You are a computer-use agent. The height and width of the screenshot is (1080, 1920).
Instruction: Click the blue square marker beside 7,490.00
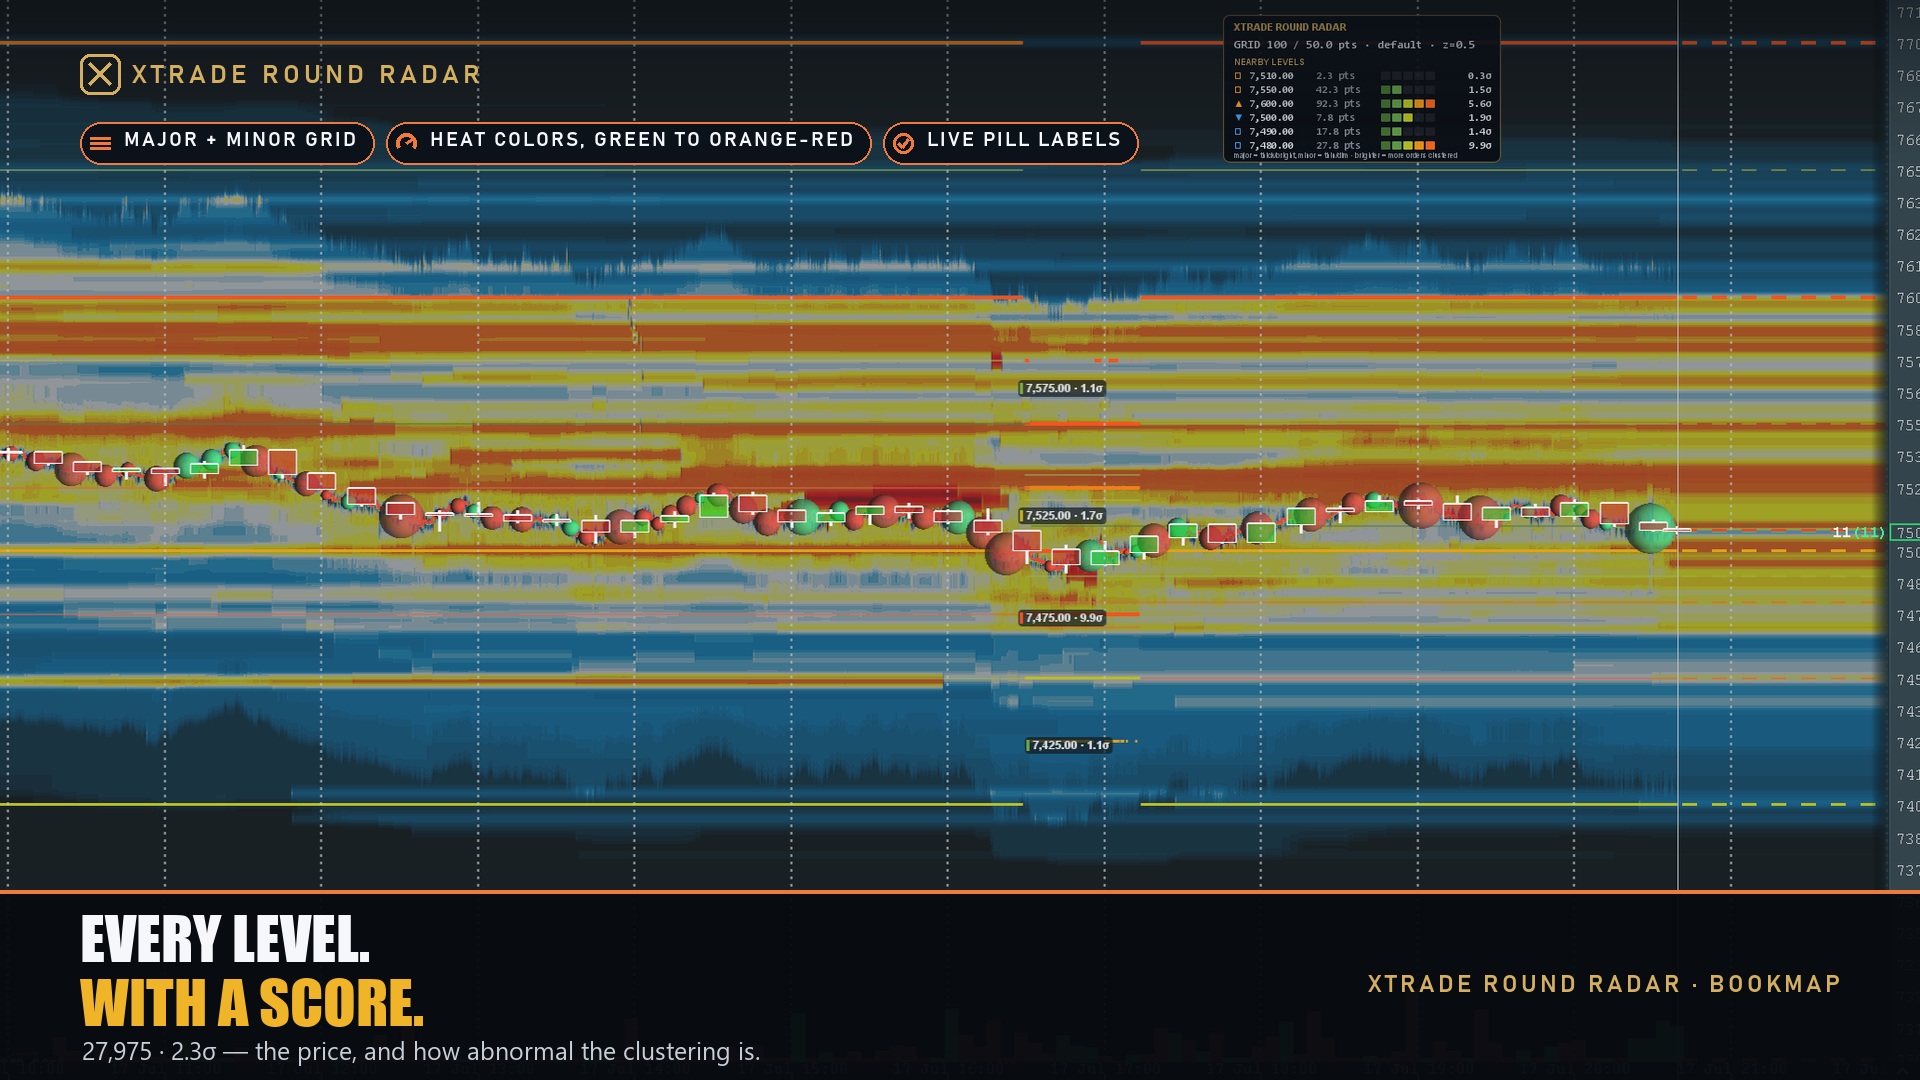pos(1238,132)
